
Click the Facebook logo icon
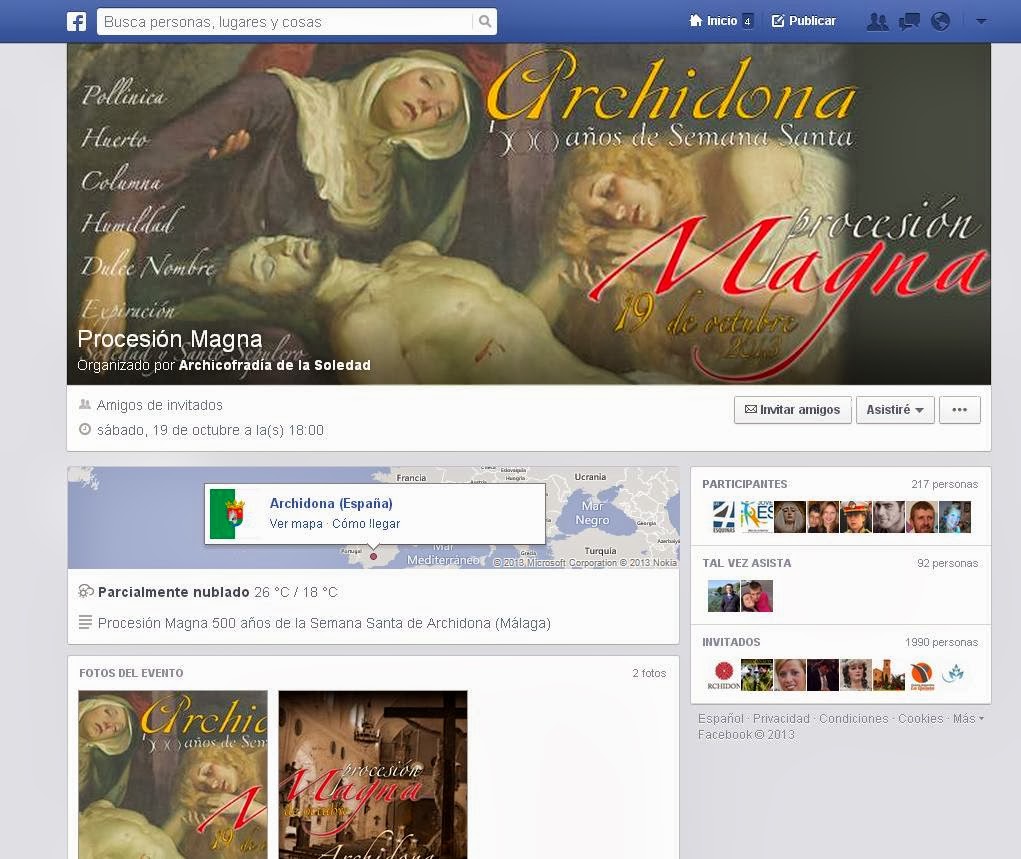77,21
